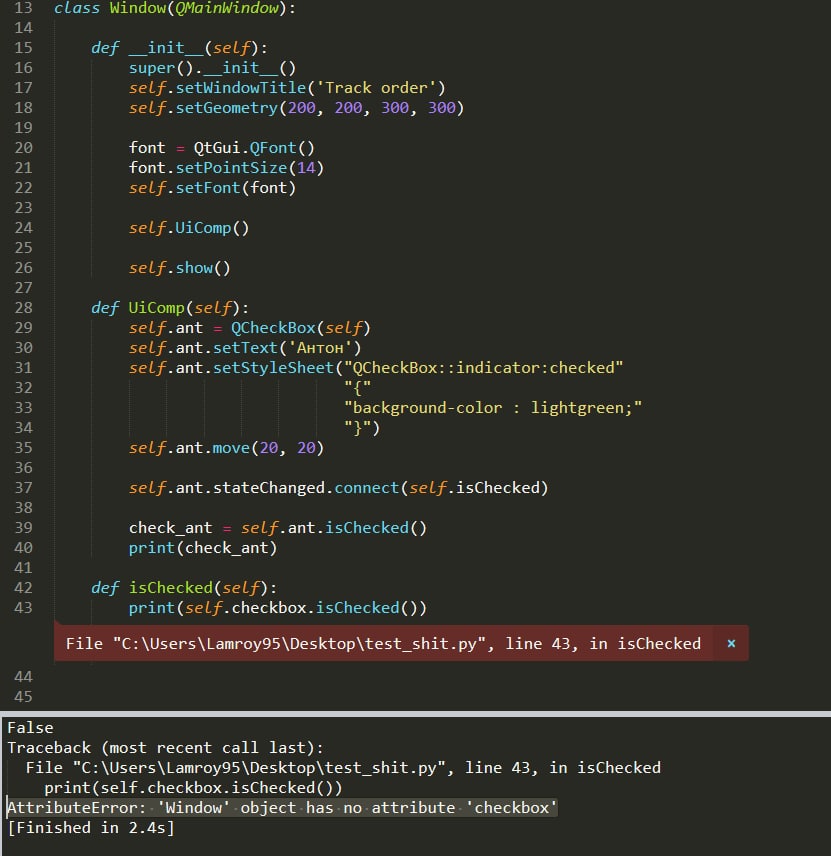Click 'self.UiComp()' call

[x=189, y=228]
